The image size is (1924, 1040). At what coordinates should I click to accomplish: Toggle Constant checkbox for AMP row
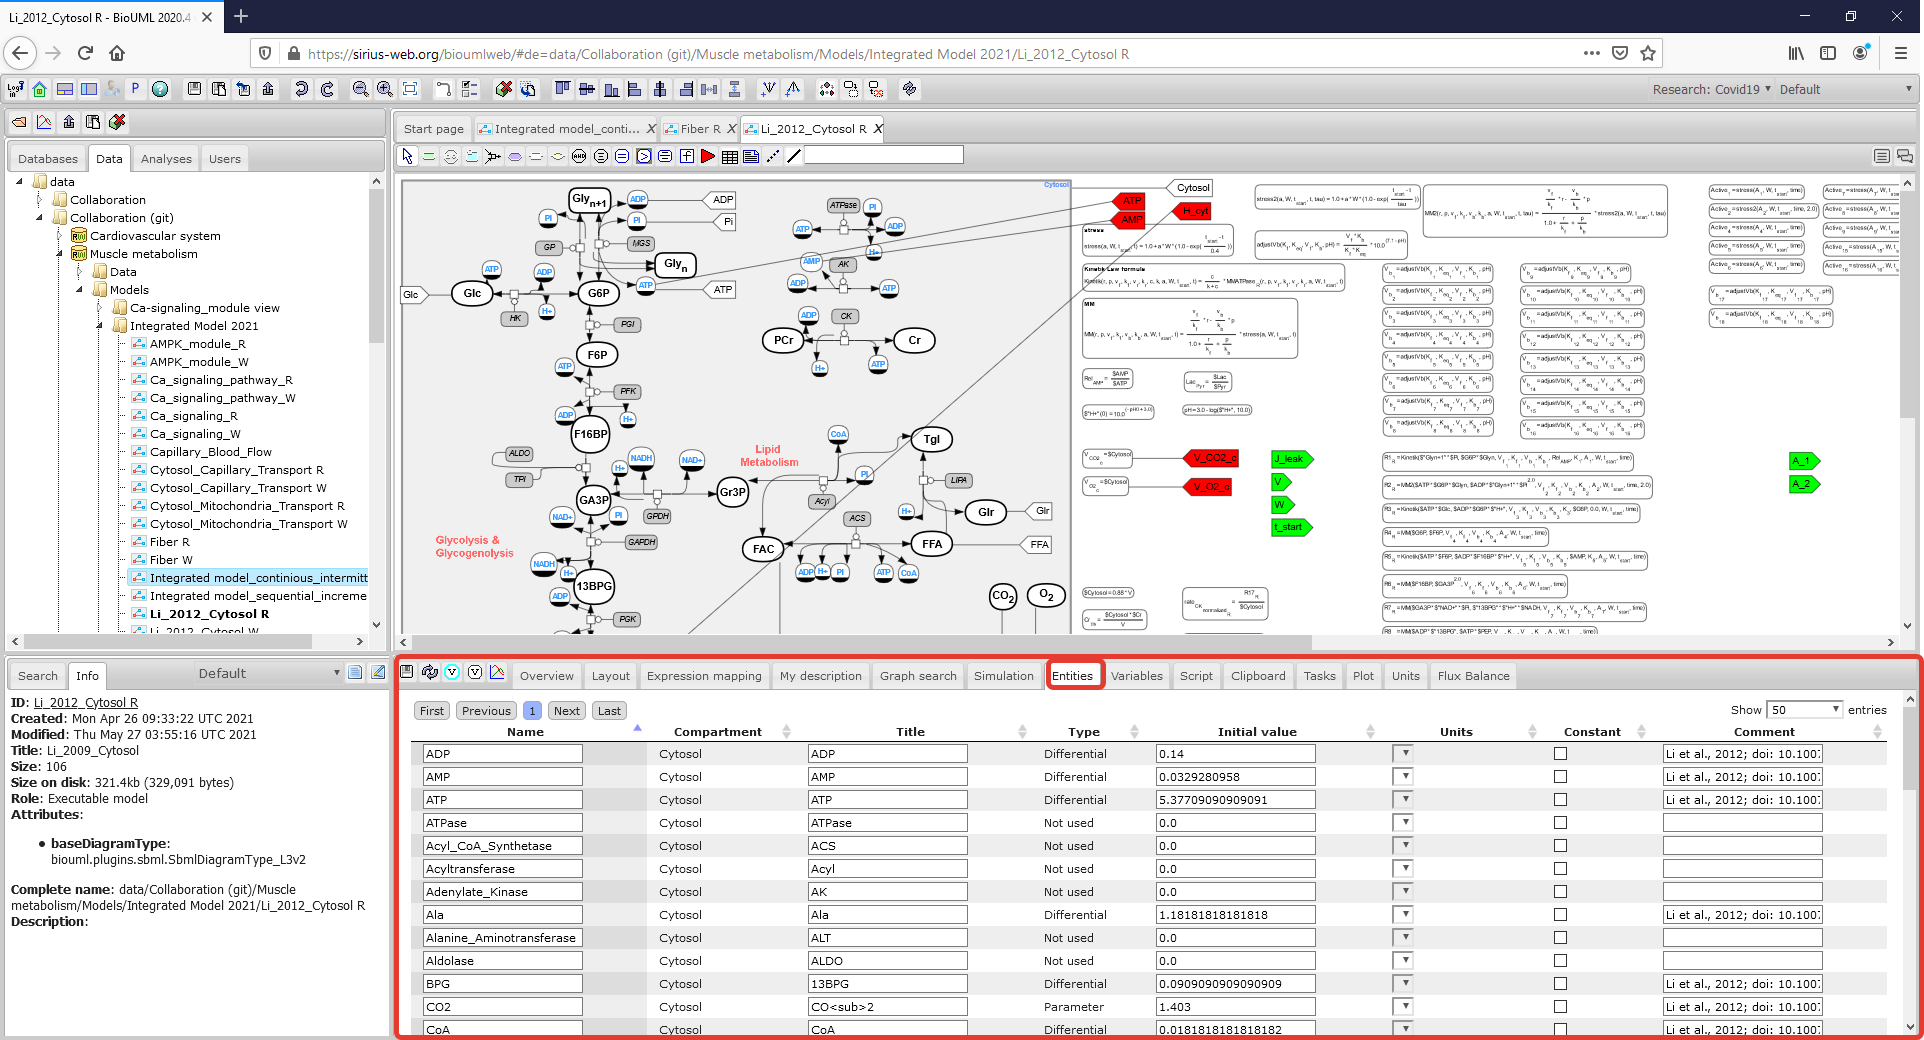click(x=1560, y=777)
